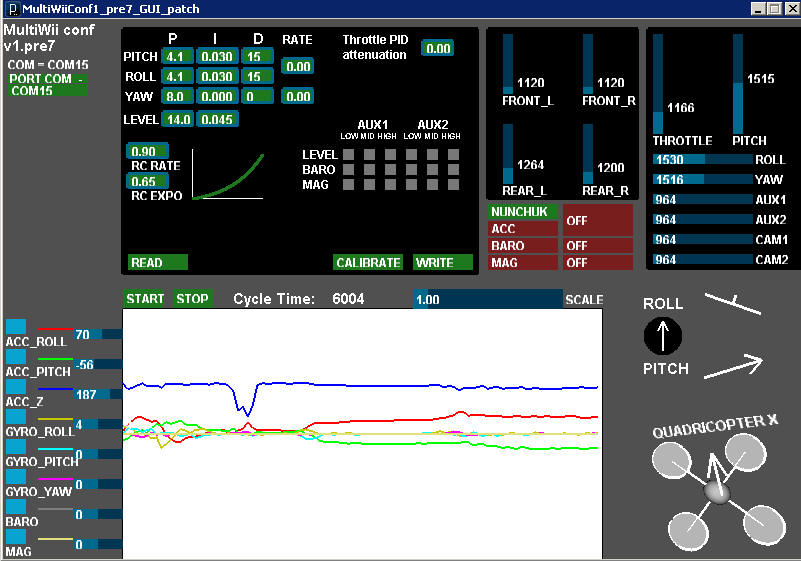Screen dimensions: 801x561
Task: Click the YAW RATE value box
Action: [297, 96]
